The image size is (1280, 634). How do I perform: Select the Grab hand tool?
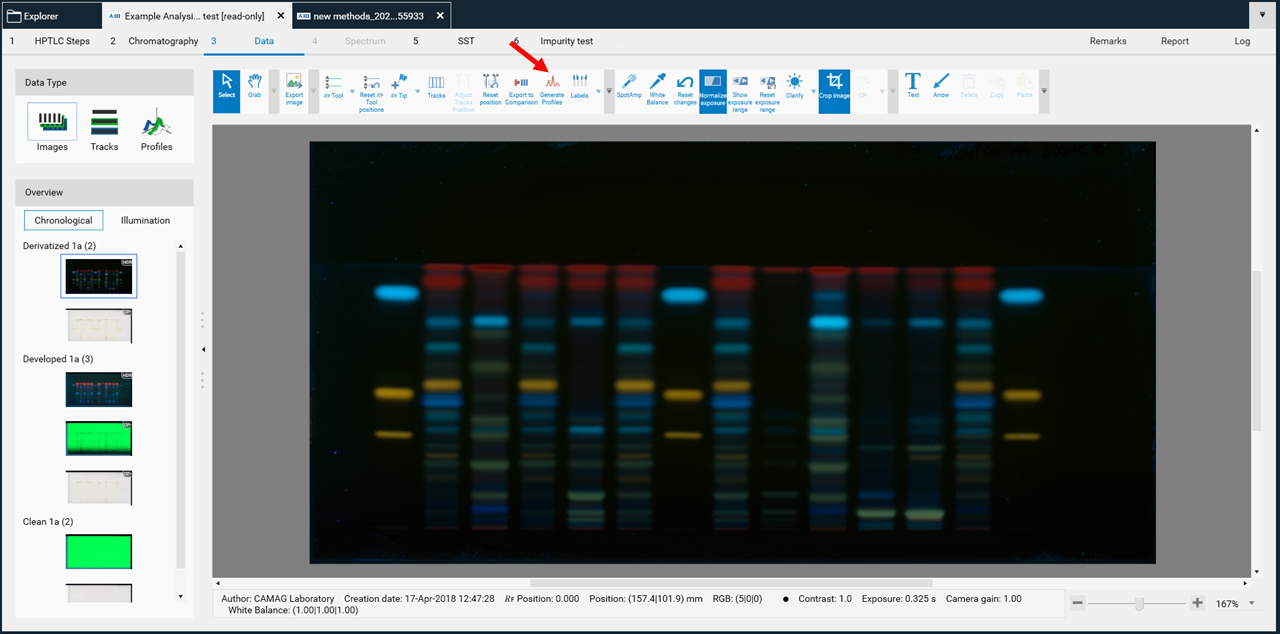point(254,88)
